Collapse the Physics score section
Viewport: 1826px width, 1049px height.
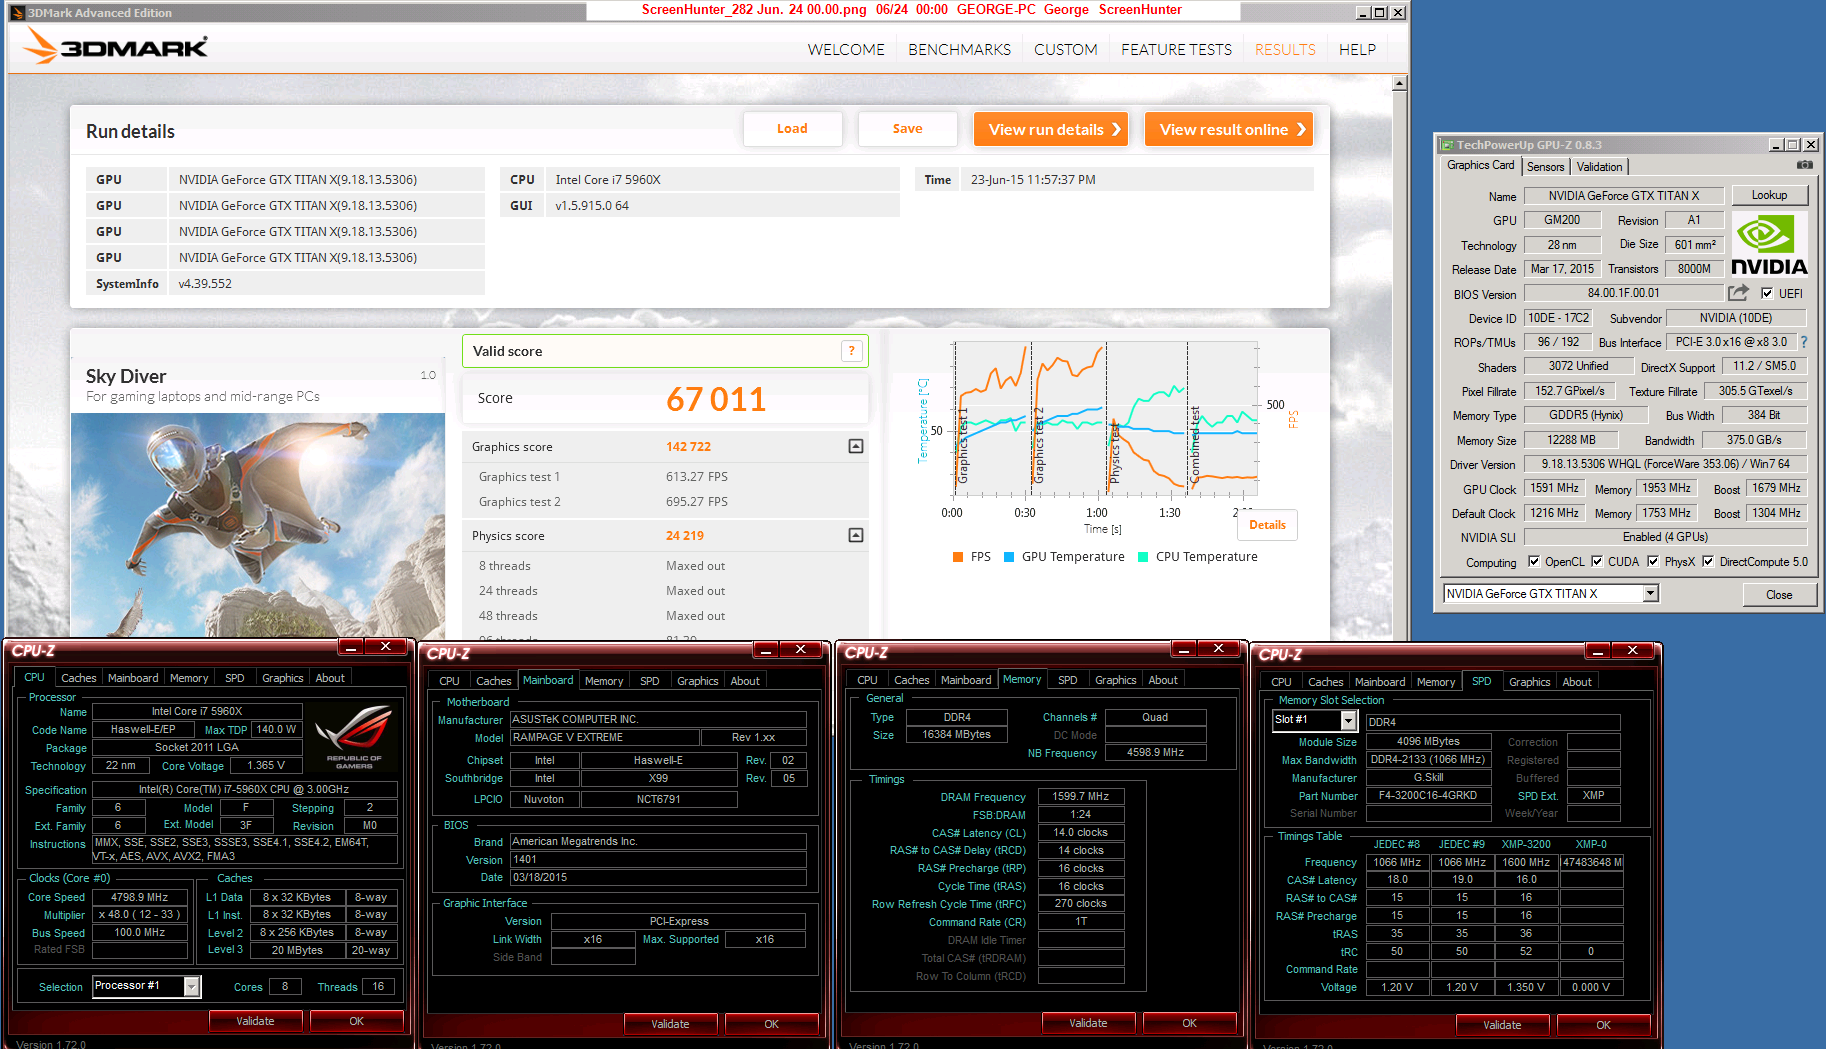(x=856, y=535)
